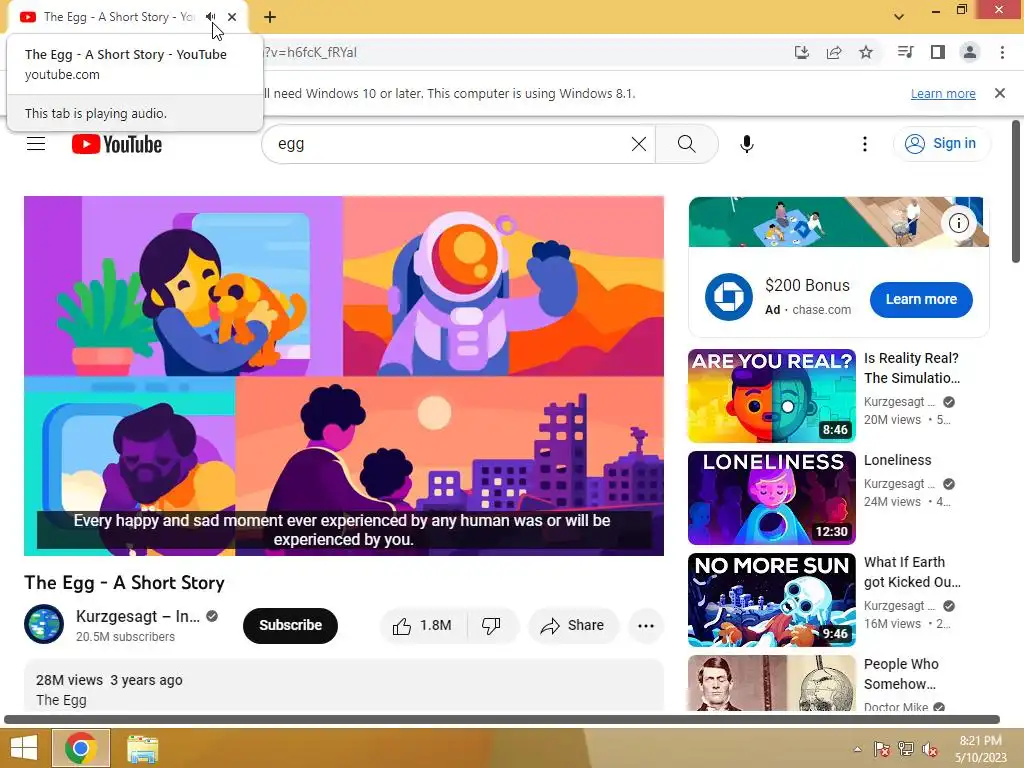Viewport: 1024px width, 768px height.
Task: Switch to Chrome in the taskbar
Action: point(81,748)
